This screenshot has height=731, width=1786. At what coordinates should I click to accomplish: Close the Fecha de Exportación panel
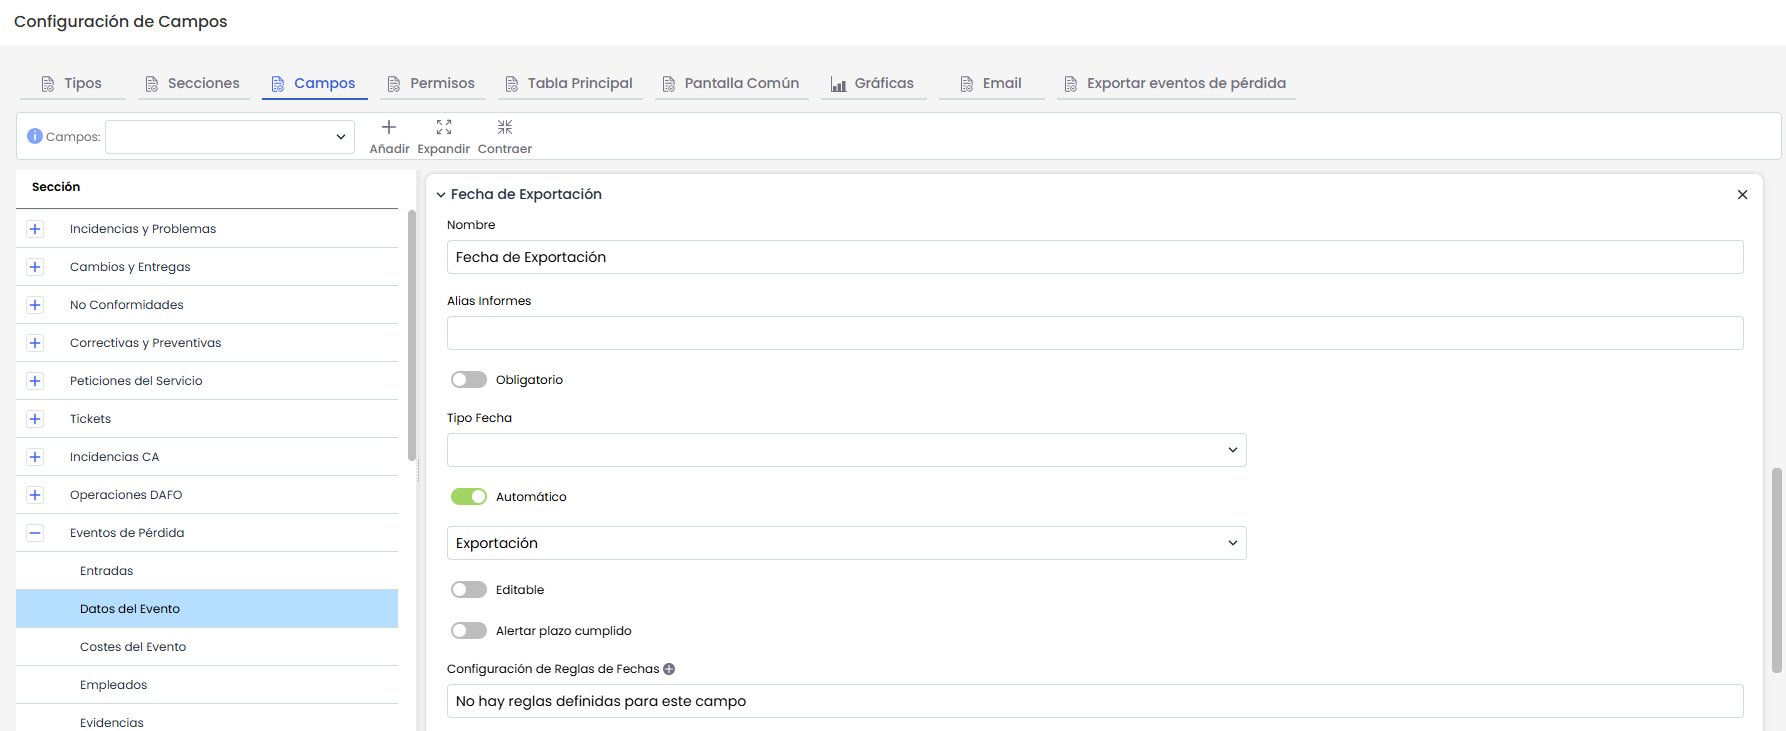1742,195
